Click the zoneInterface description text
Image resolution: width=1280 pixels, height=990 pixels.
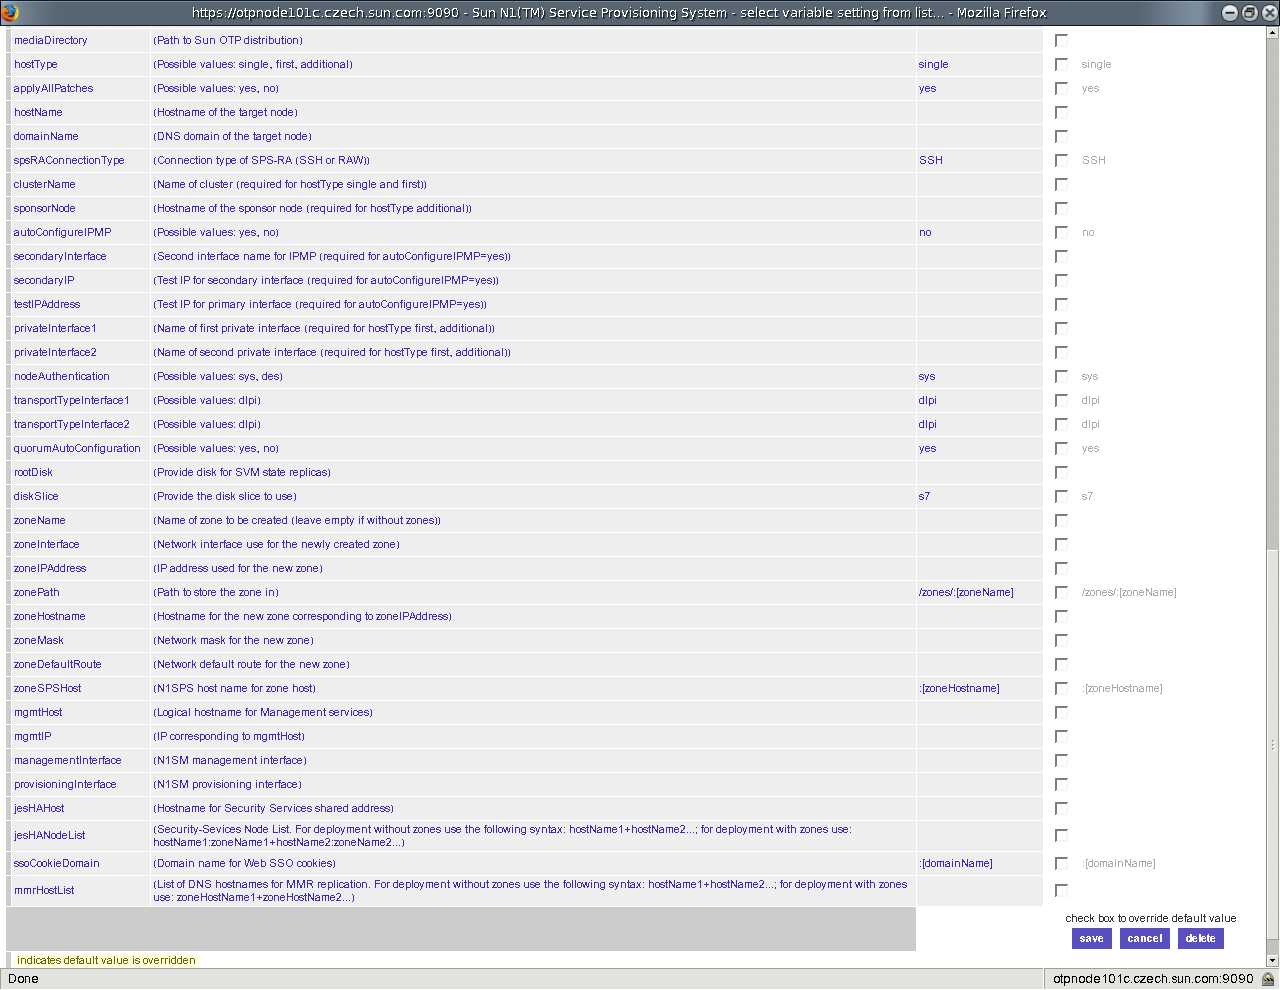276,544
